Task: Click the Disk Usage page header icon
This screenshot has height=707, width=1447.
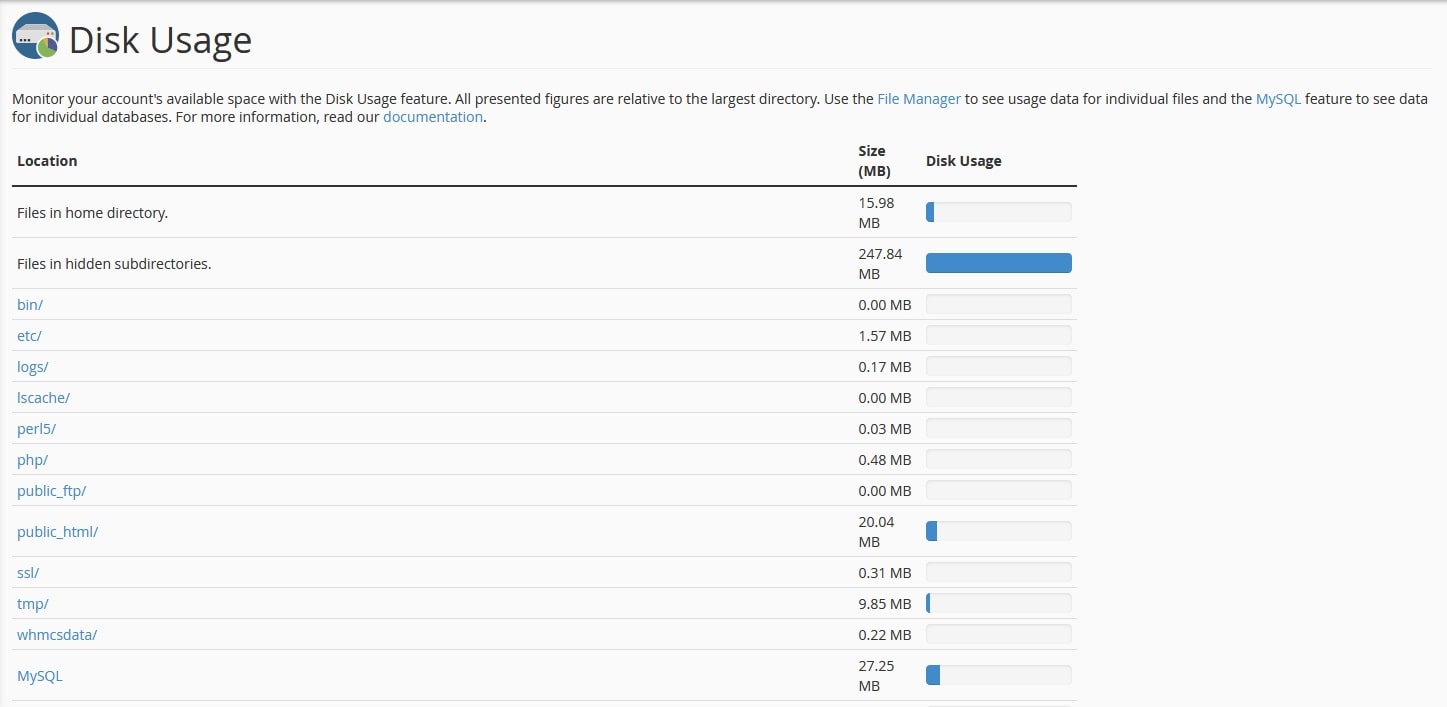Action: tap(35, 35)
